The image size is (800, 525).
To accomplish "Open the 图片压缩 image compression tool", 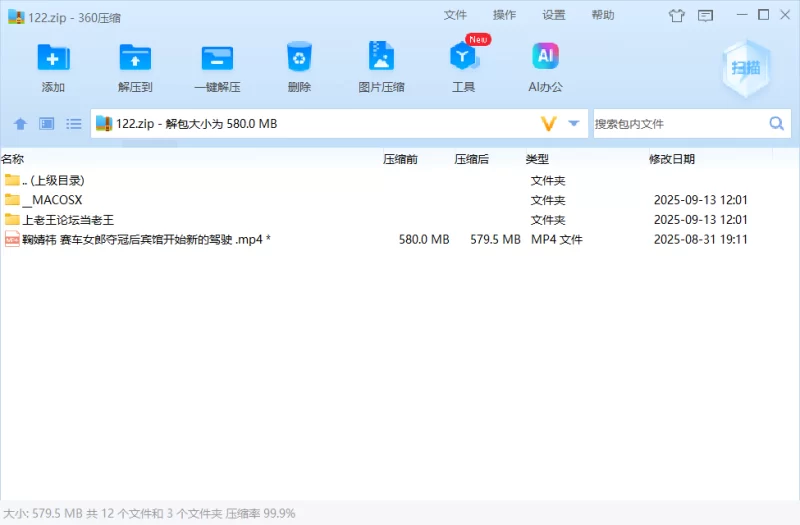I will pos(381,56).
